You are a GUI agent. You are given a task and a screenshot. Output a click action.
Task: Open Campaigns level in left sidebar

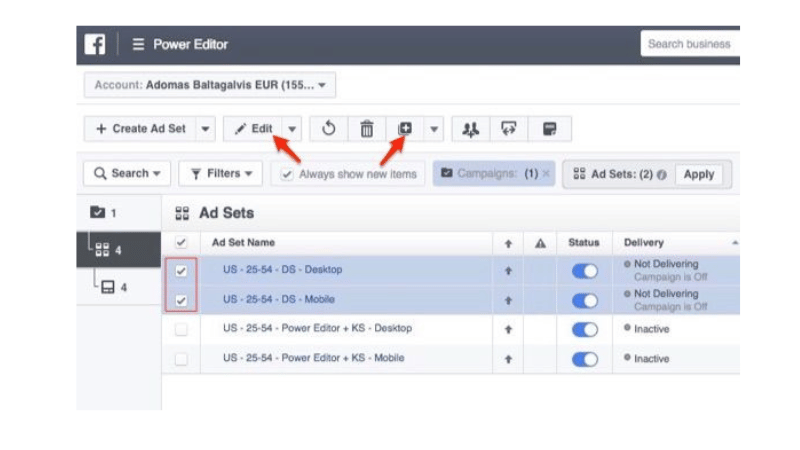[x=104, y=213]
